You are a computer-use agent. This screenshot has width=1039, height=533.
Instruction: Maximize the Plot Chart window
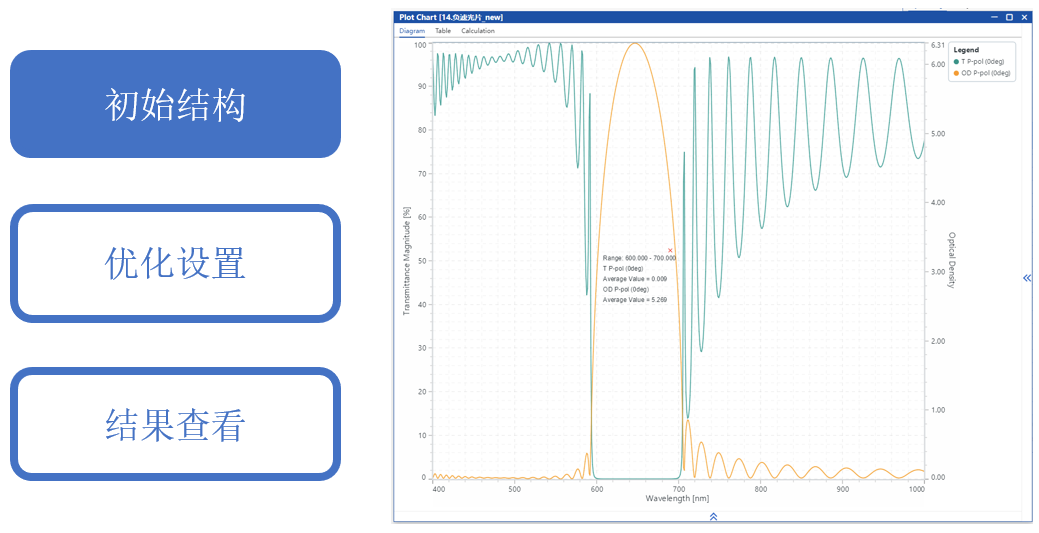coord(1009,17)
